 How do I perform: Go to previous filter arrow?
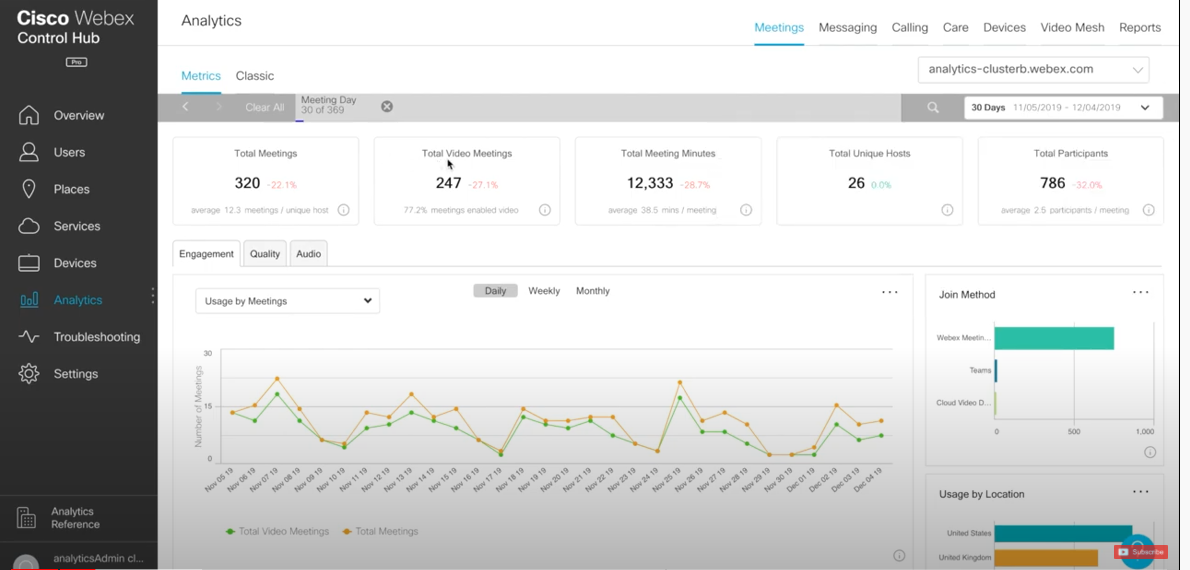(185, 107)
